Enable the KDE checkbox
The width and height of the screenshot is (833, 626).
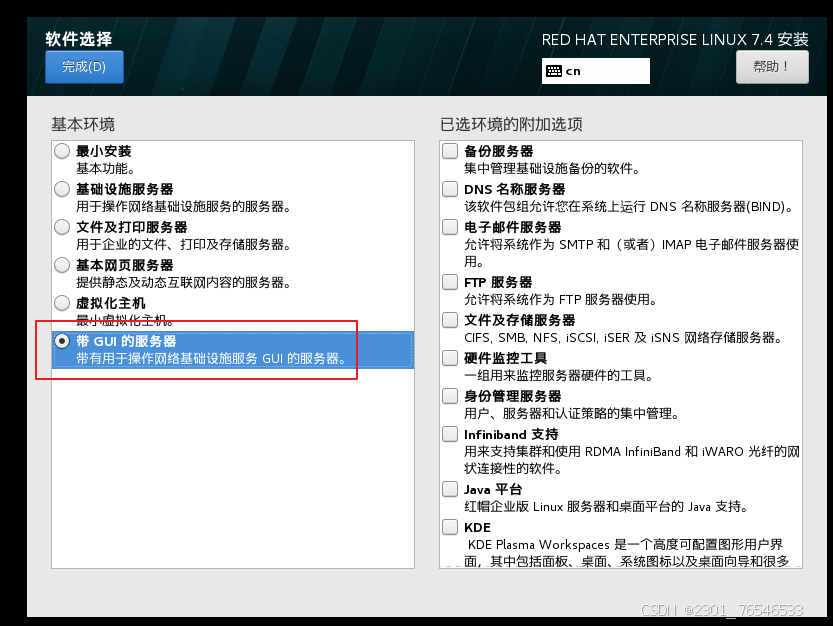pyautogui.click(x=450, y=527)
